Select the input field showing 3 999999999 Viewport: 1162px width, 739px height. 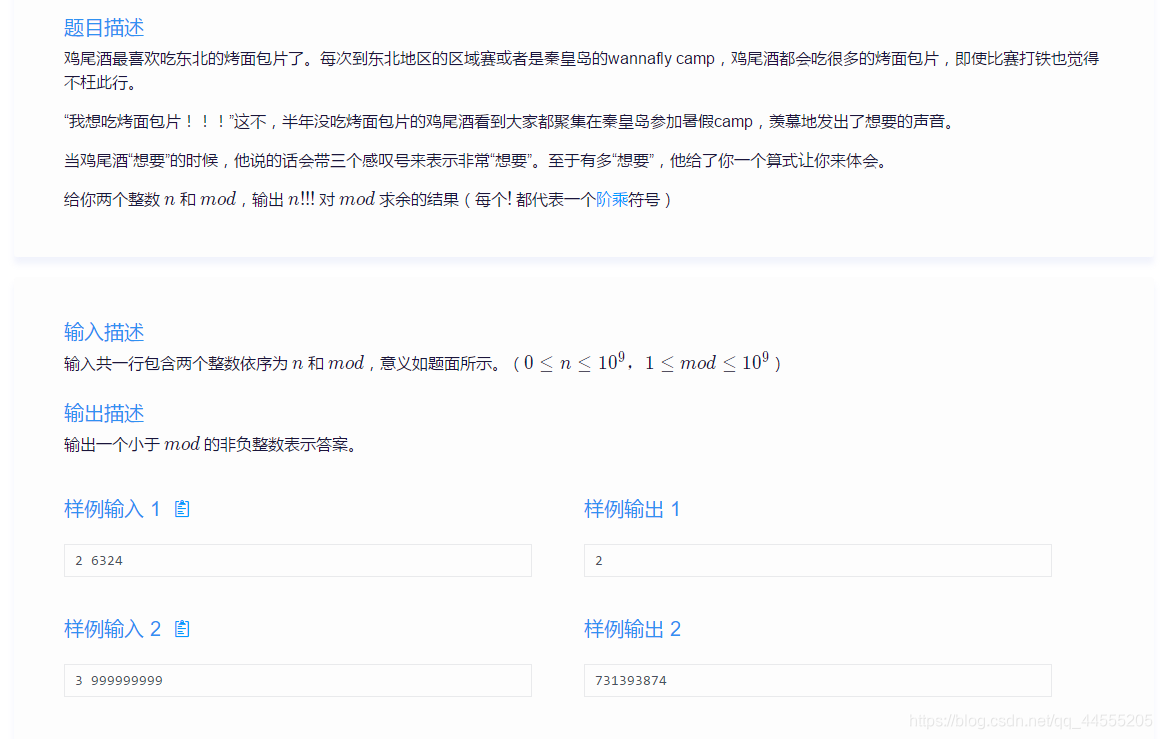click(x=297, y=680)
